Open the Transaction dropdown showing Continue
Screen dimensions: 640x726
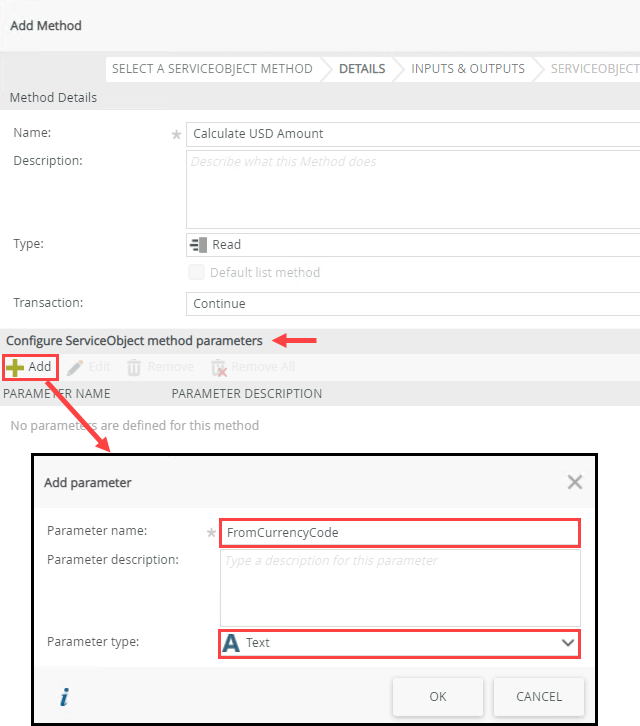(413, 304)
